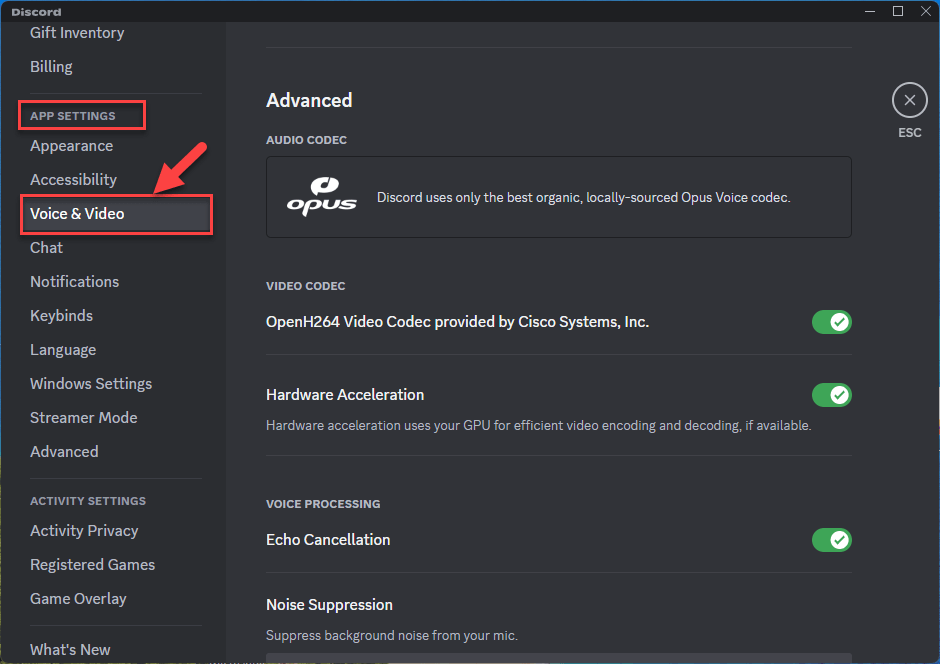
Task: Open Activity Privacy settings
Action: pyautogui.click(x=84, y=531)
